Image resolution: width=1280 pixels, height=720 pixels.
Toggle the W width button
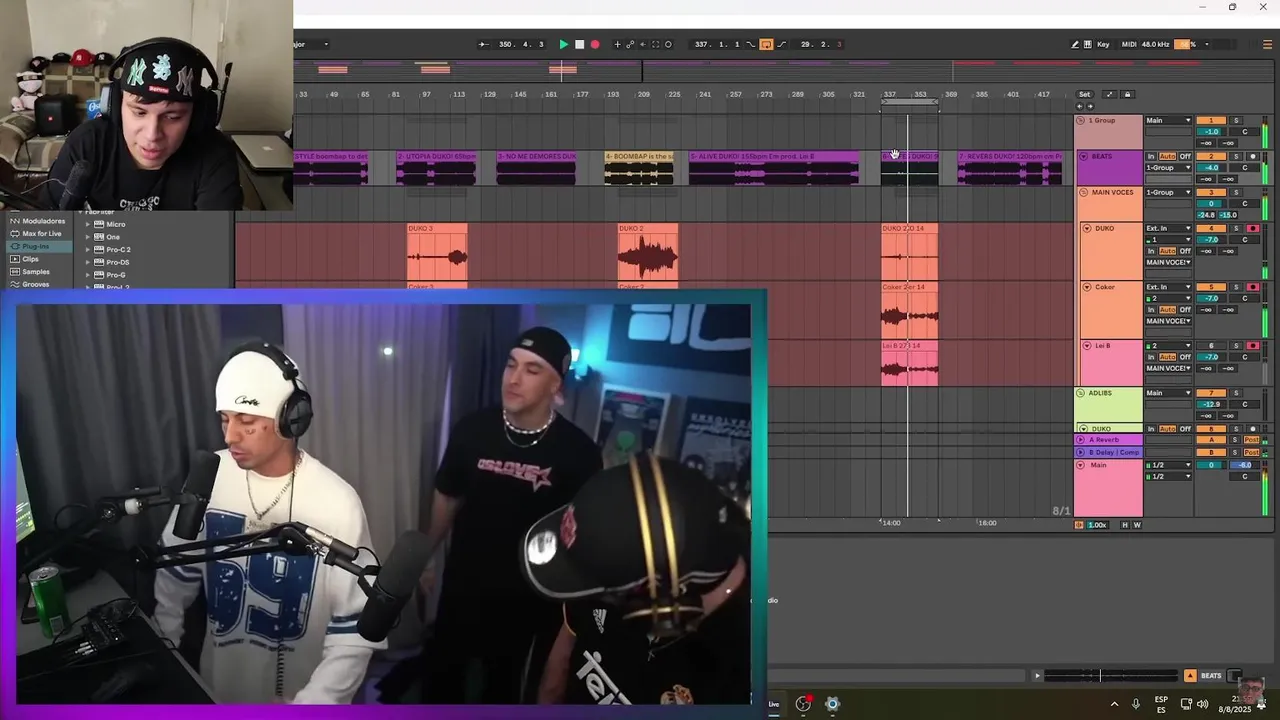point(1137,525)
